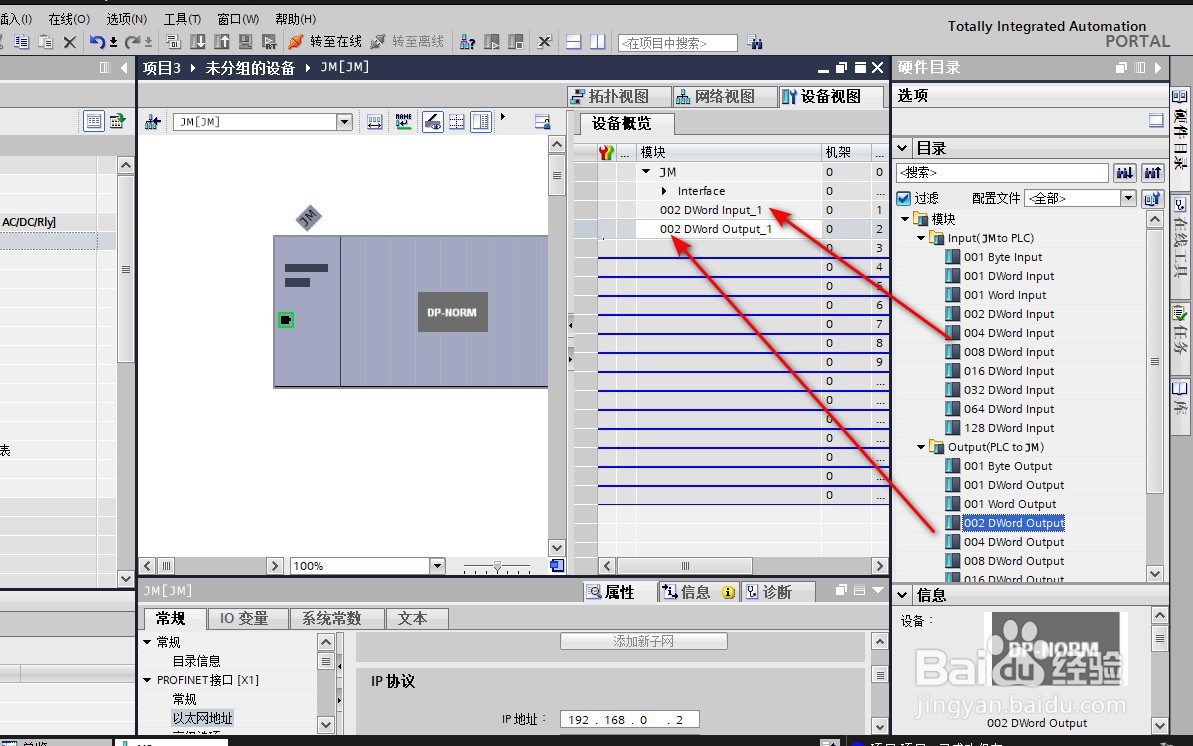Screen dimensions: 1193x746
Task: Click the 002 DWord Input_1 row
Action: pyautogui.click(x=732, y=210)
